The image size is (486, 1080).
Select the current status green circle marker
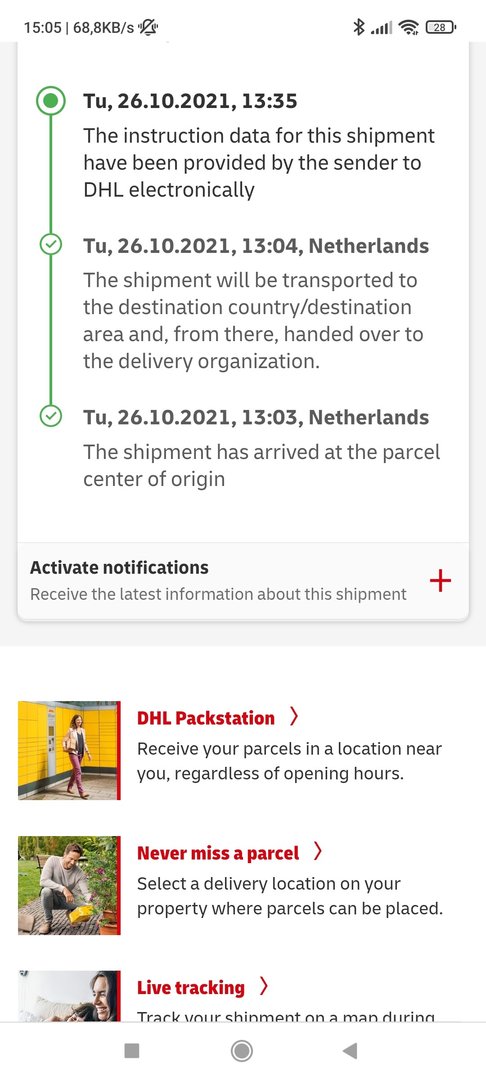pyautogui.click(x=50, y=102)
